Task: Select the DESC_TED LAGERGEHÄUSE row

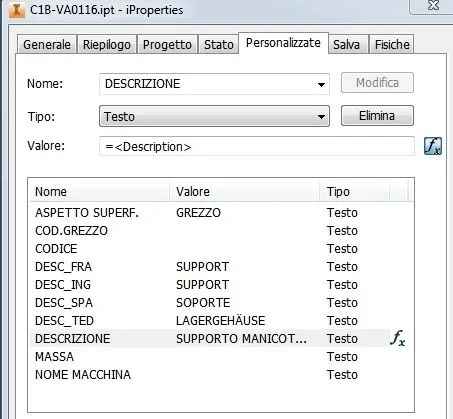Action: click(x=220, y=321)
